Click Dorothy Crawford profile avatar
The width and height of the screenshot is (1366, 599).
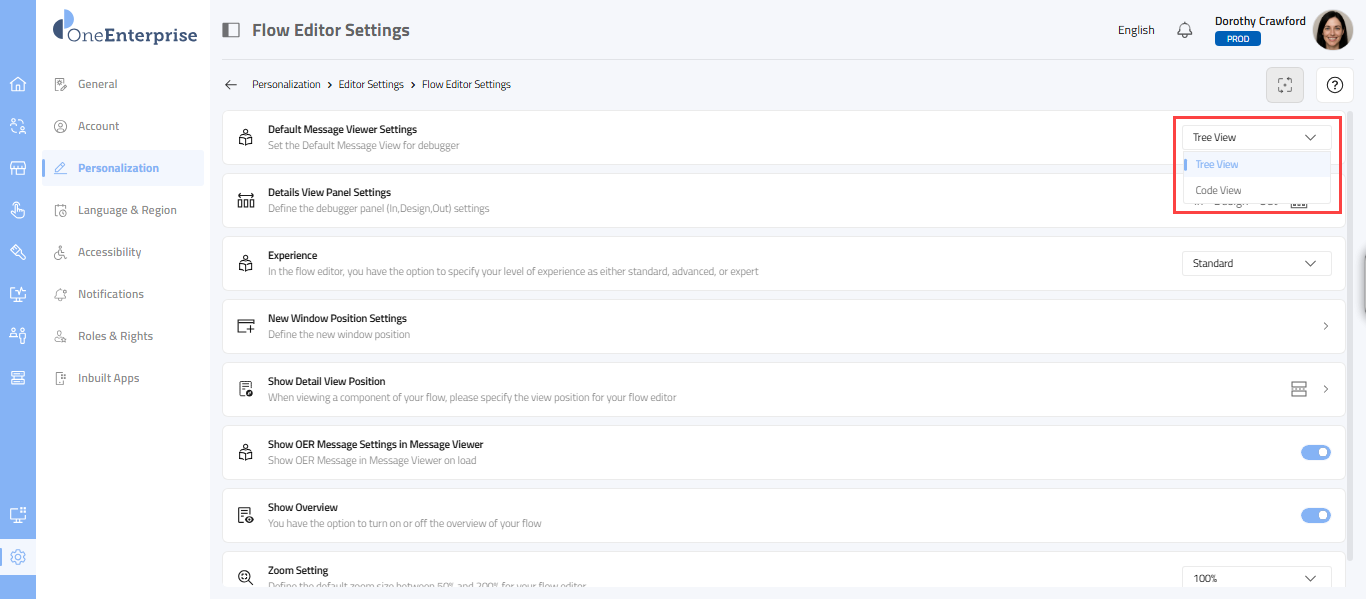(x=1332, y=31)
